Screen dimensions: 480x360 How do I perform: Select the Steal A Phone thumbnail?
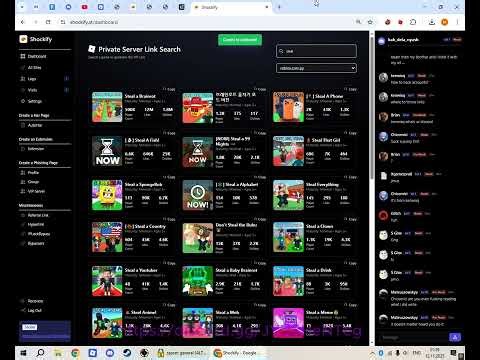pyautogui.click(x=288, y=107)
